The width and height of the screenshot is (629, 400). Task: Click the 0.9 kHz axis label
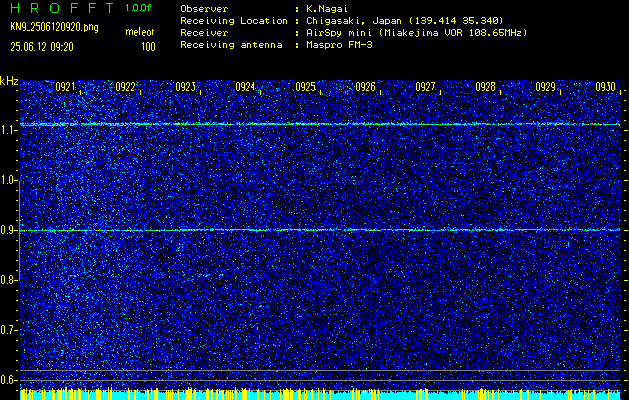[x=7, y=230]
